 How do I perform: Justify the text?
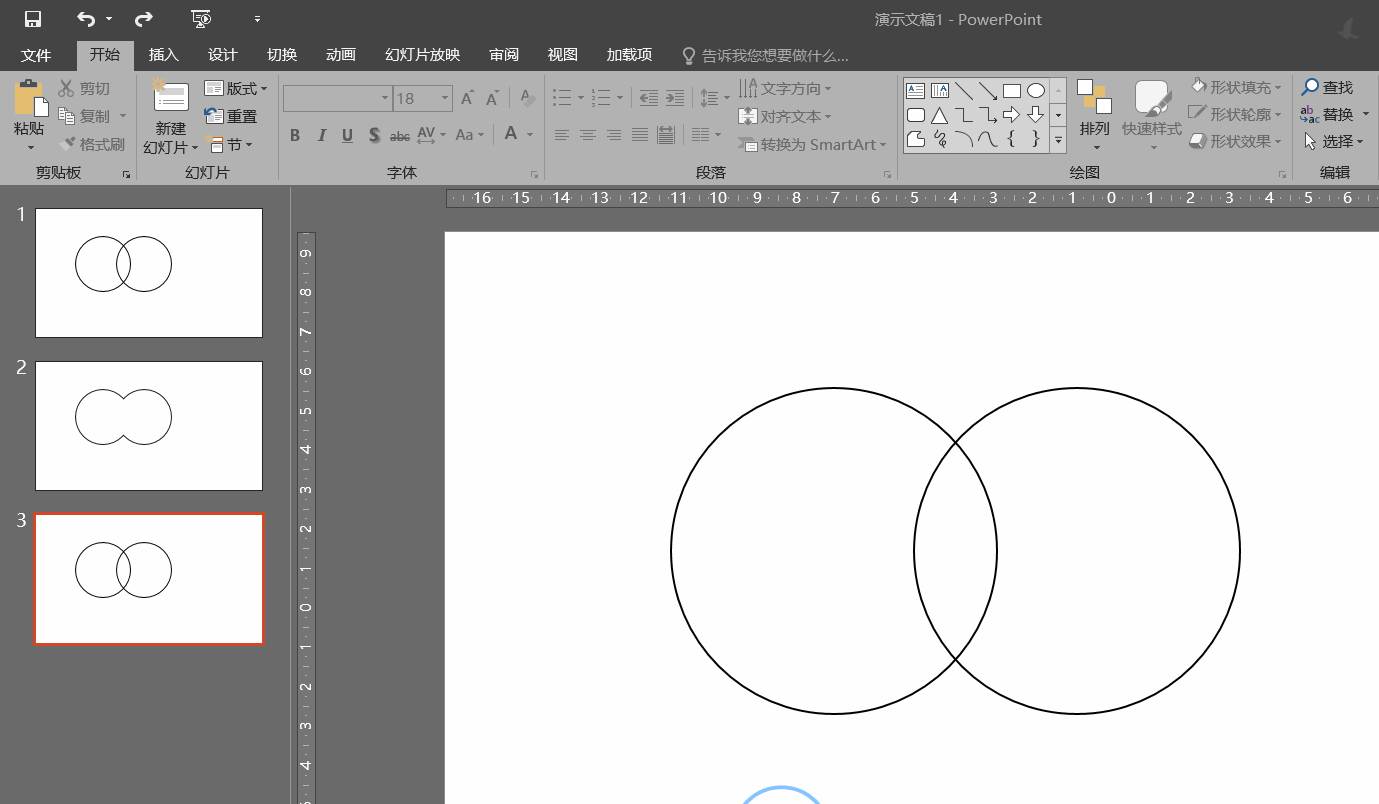pyautogui.click(x=640, y=135)
